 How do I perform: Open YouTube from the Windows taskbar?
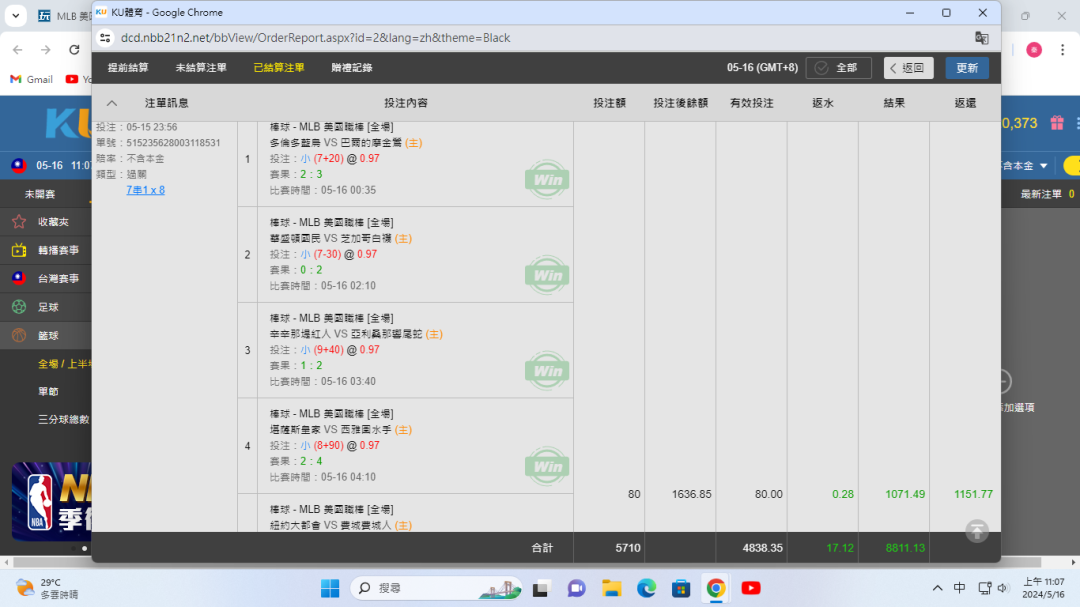750,588
